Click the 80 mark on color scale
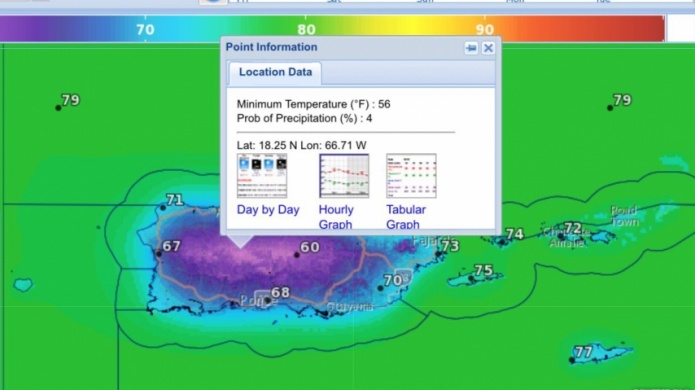The width and height of the screenshot is (695, 390). pyautogui.click(x=306, y=29)
